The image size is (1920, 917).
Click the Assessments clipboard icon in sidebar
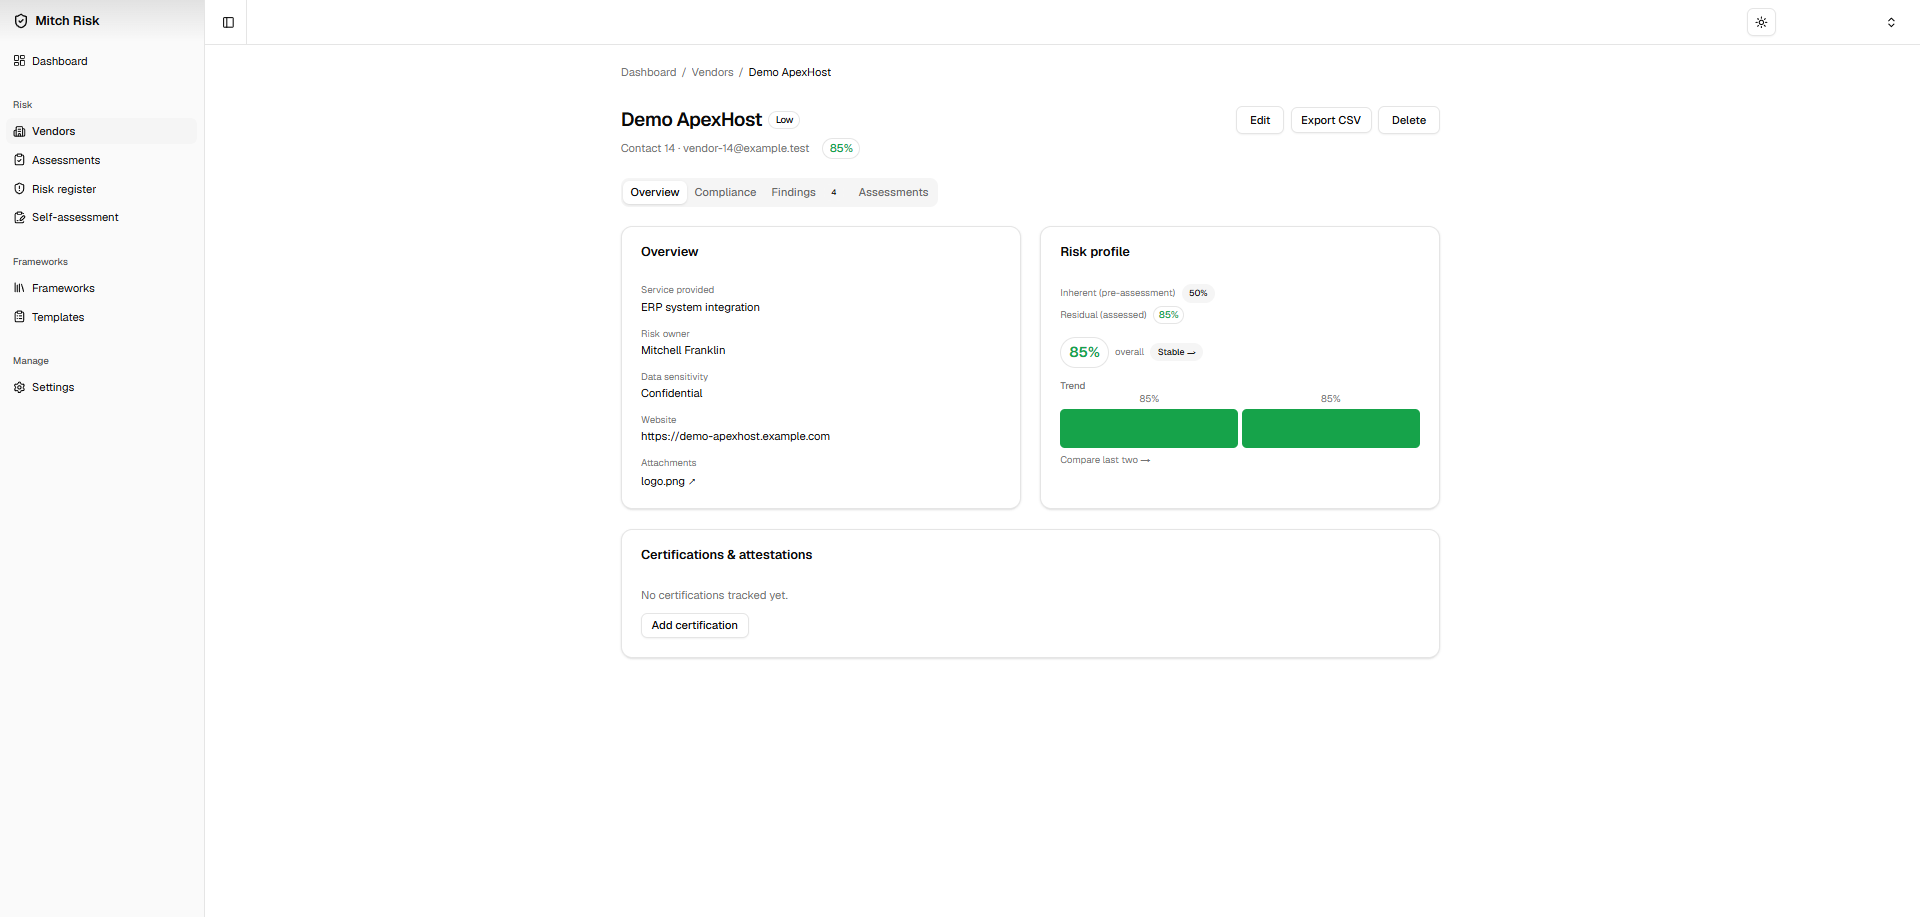coord(19,160)
